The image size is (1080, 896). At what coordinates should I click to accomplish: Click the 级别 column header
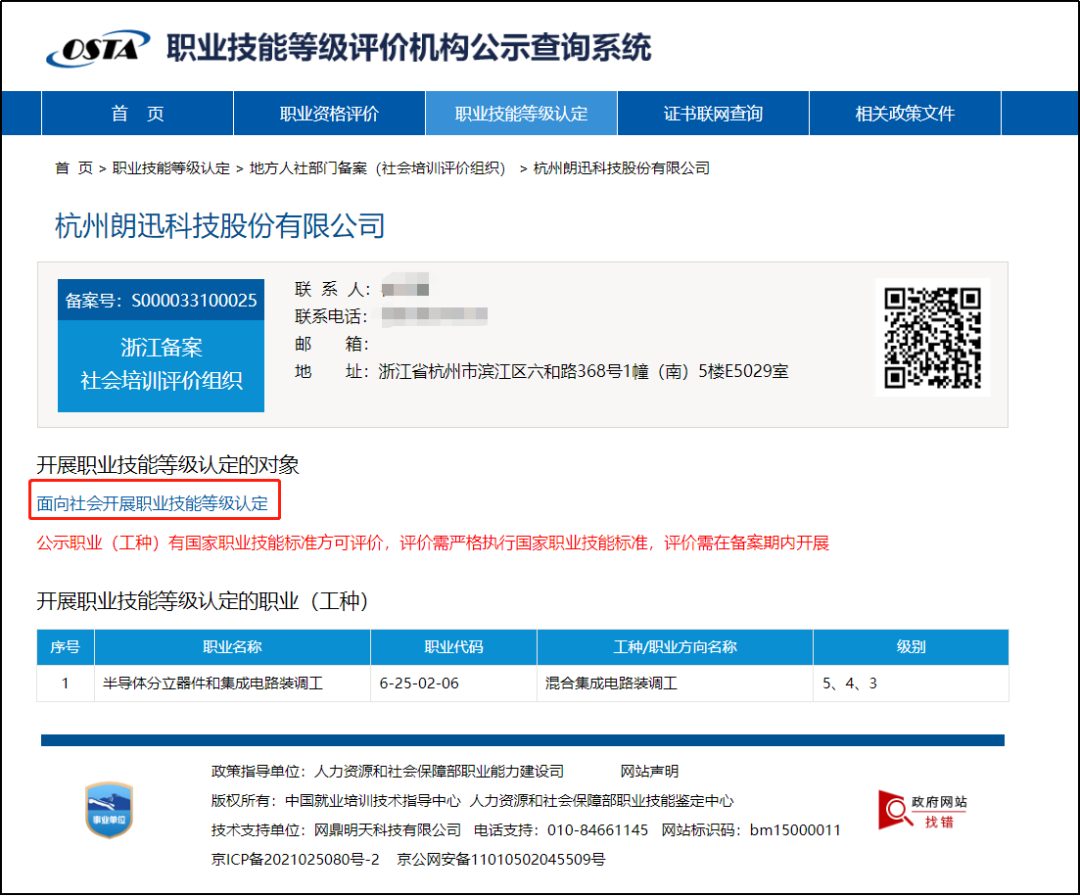(x=911, y=647)
